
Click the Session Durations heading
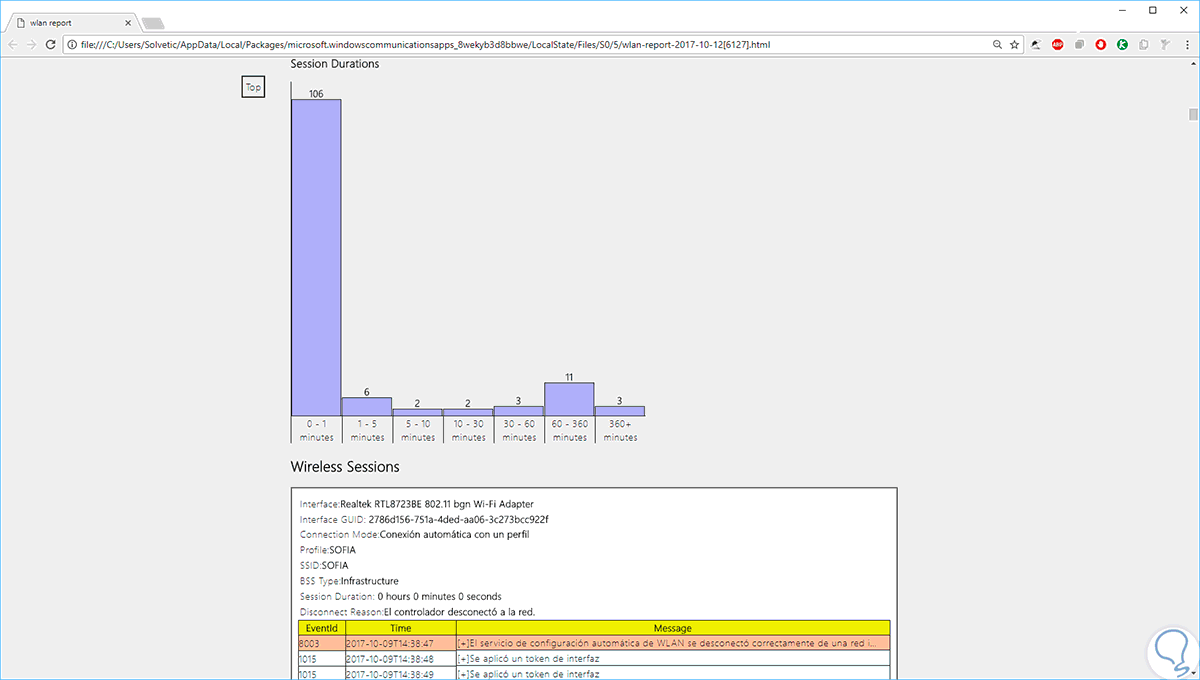[335, 64]
